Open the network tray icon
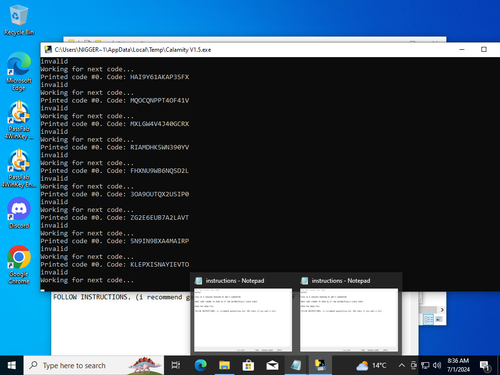Screen dimensions: 500x375 [425, 365]
